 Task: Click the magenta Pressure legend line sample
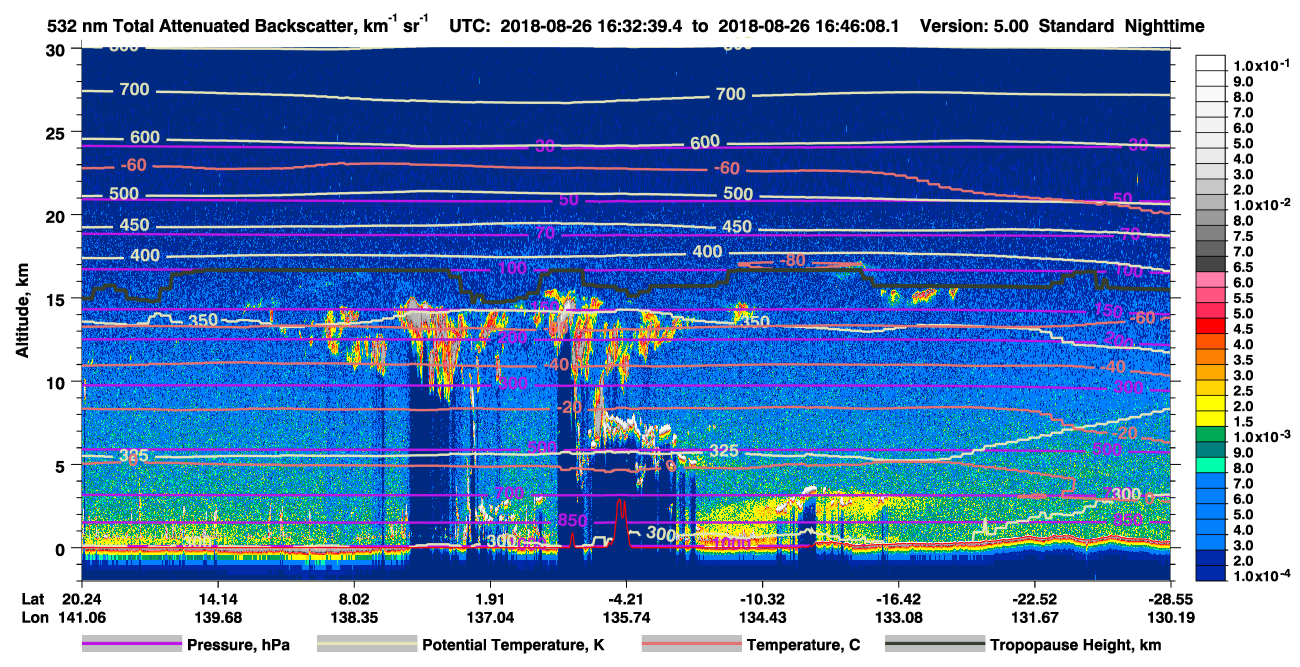coord(132,644)
